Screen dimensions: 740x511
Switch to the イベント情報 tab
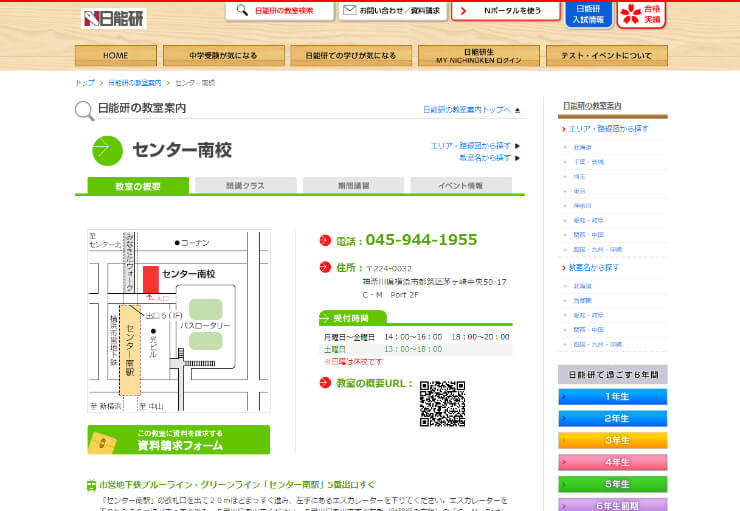pyautogui.click(x=461, y=185)
